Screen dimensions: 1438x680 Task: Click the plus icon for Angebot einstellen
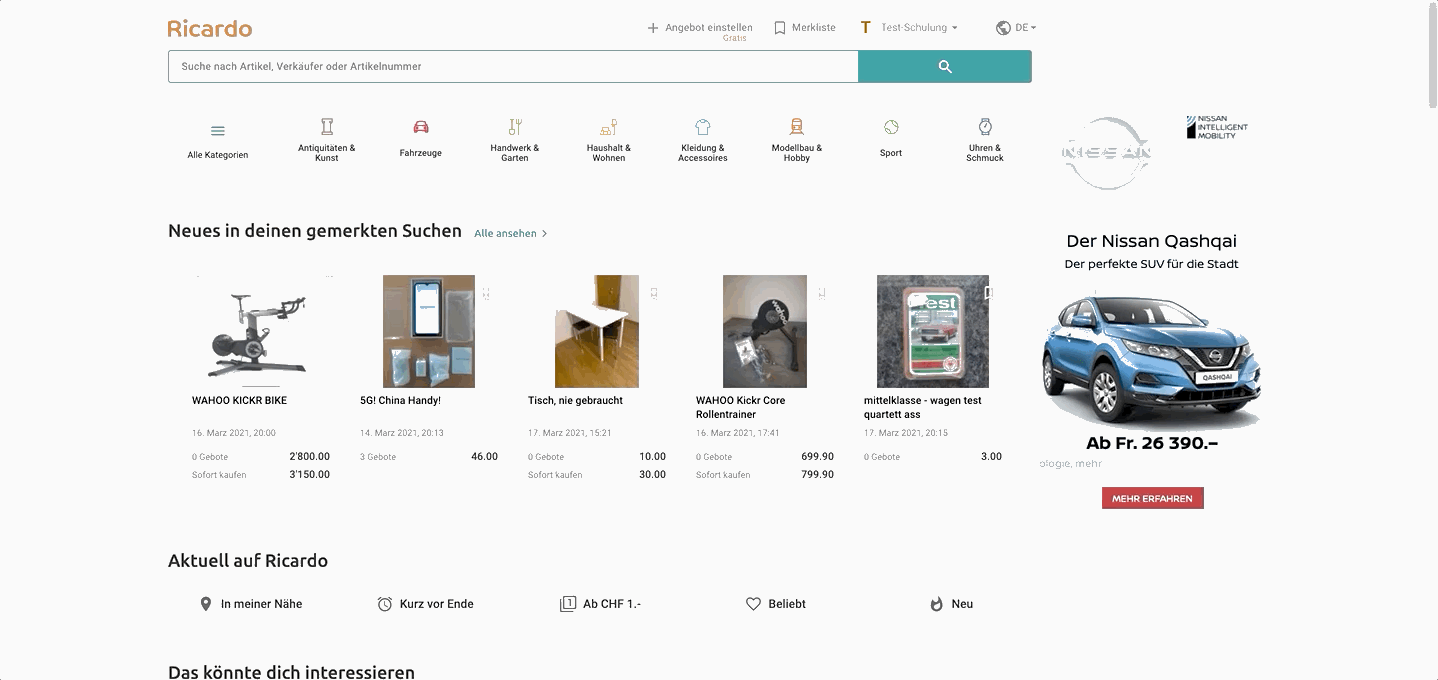pyautogui.click(x=653, y=28)
